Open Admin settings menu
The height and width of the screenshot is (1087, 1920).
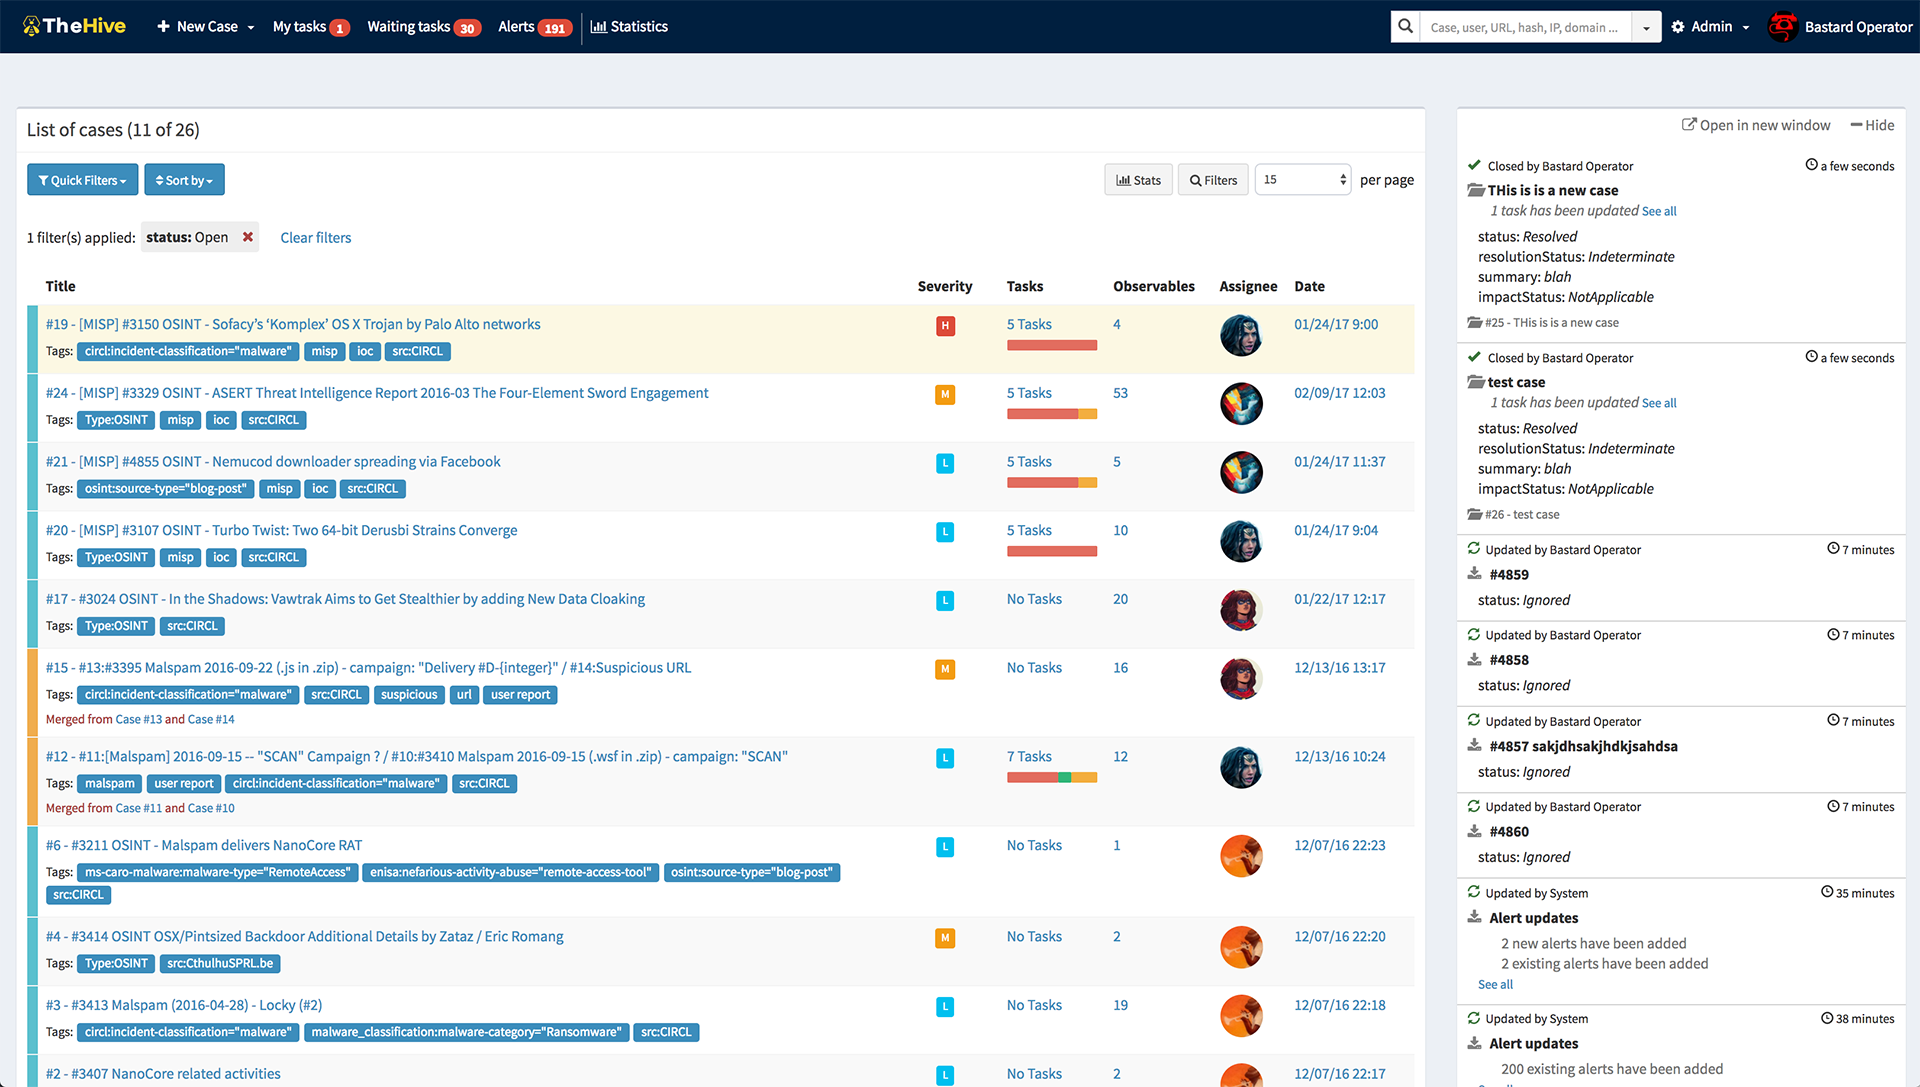coord(1708,25)
